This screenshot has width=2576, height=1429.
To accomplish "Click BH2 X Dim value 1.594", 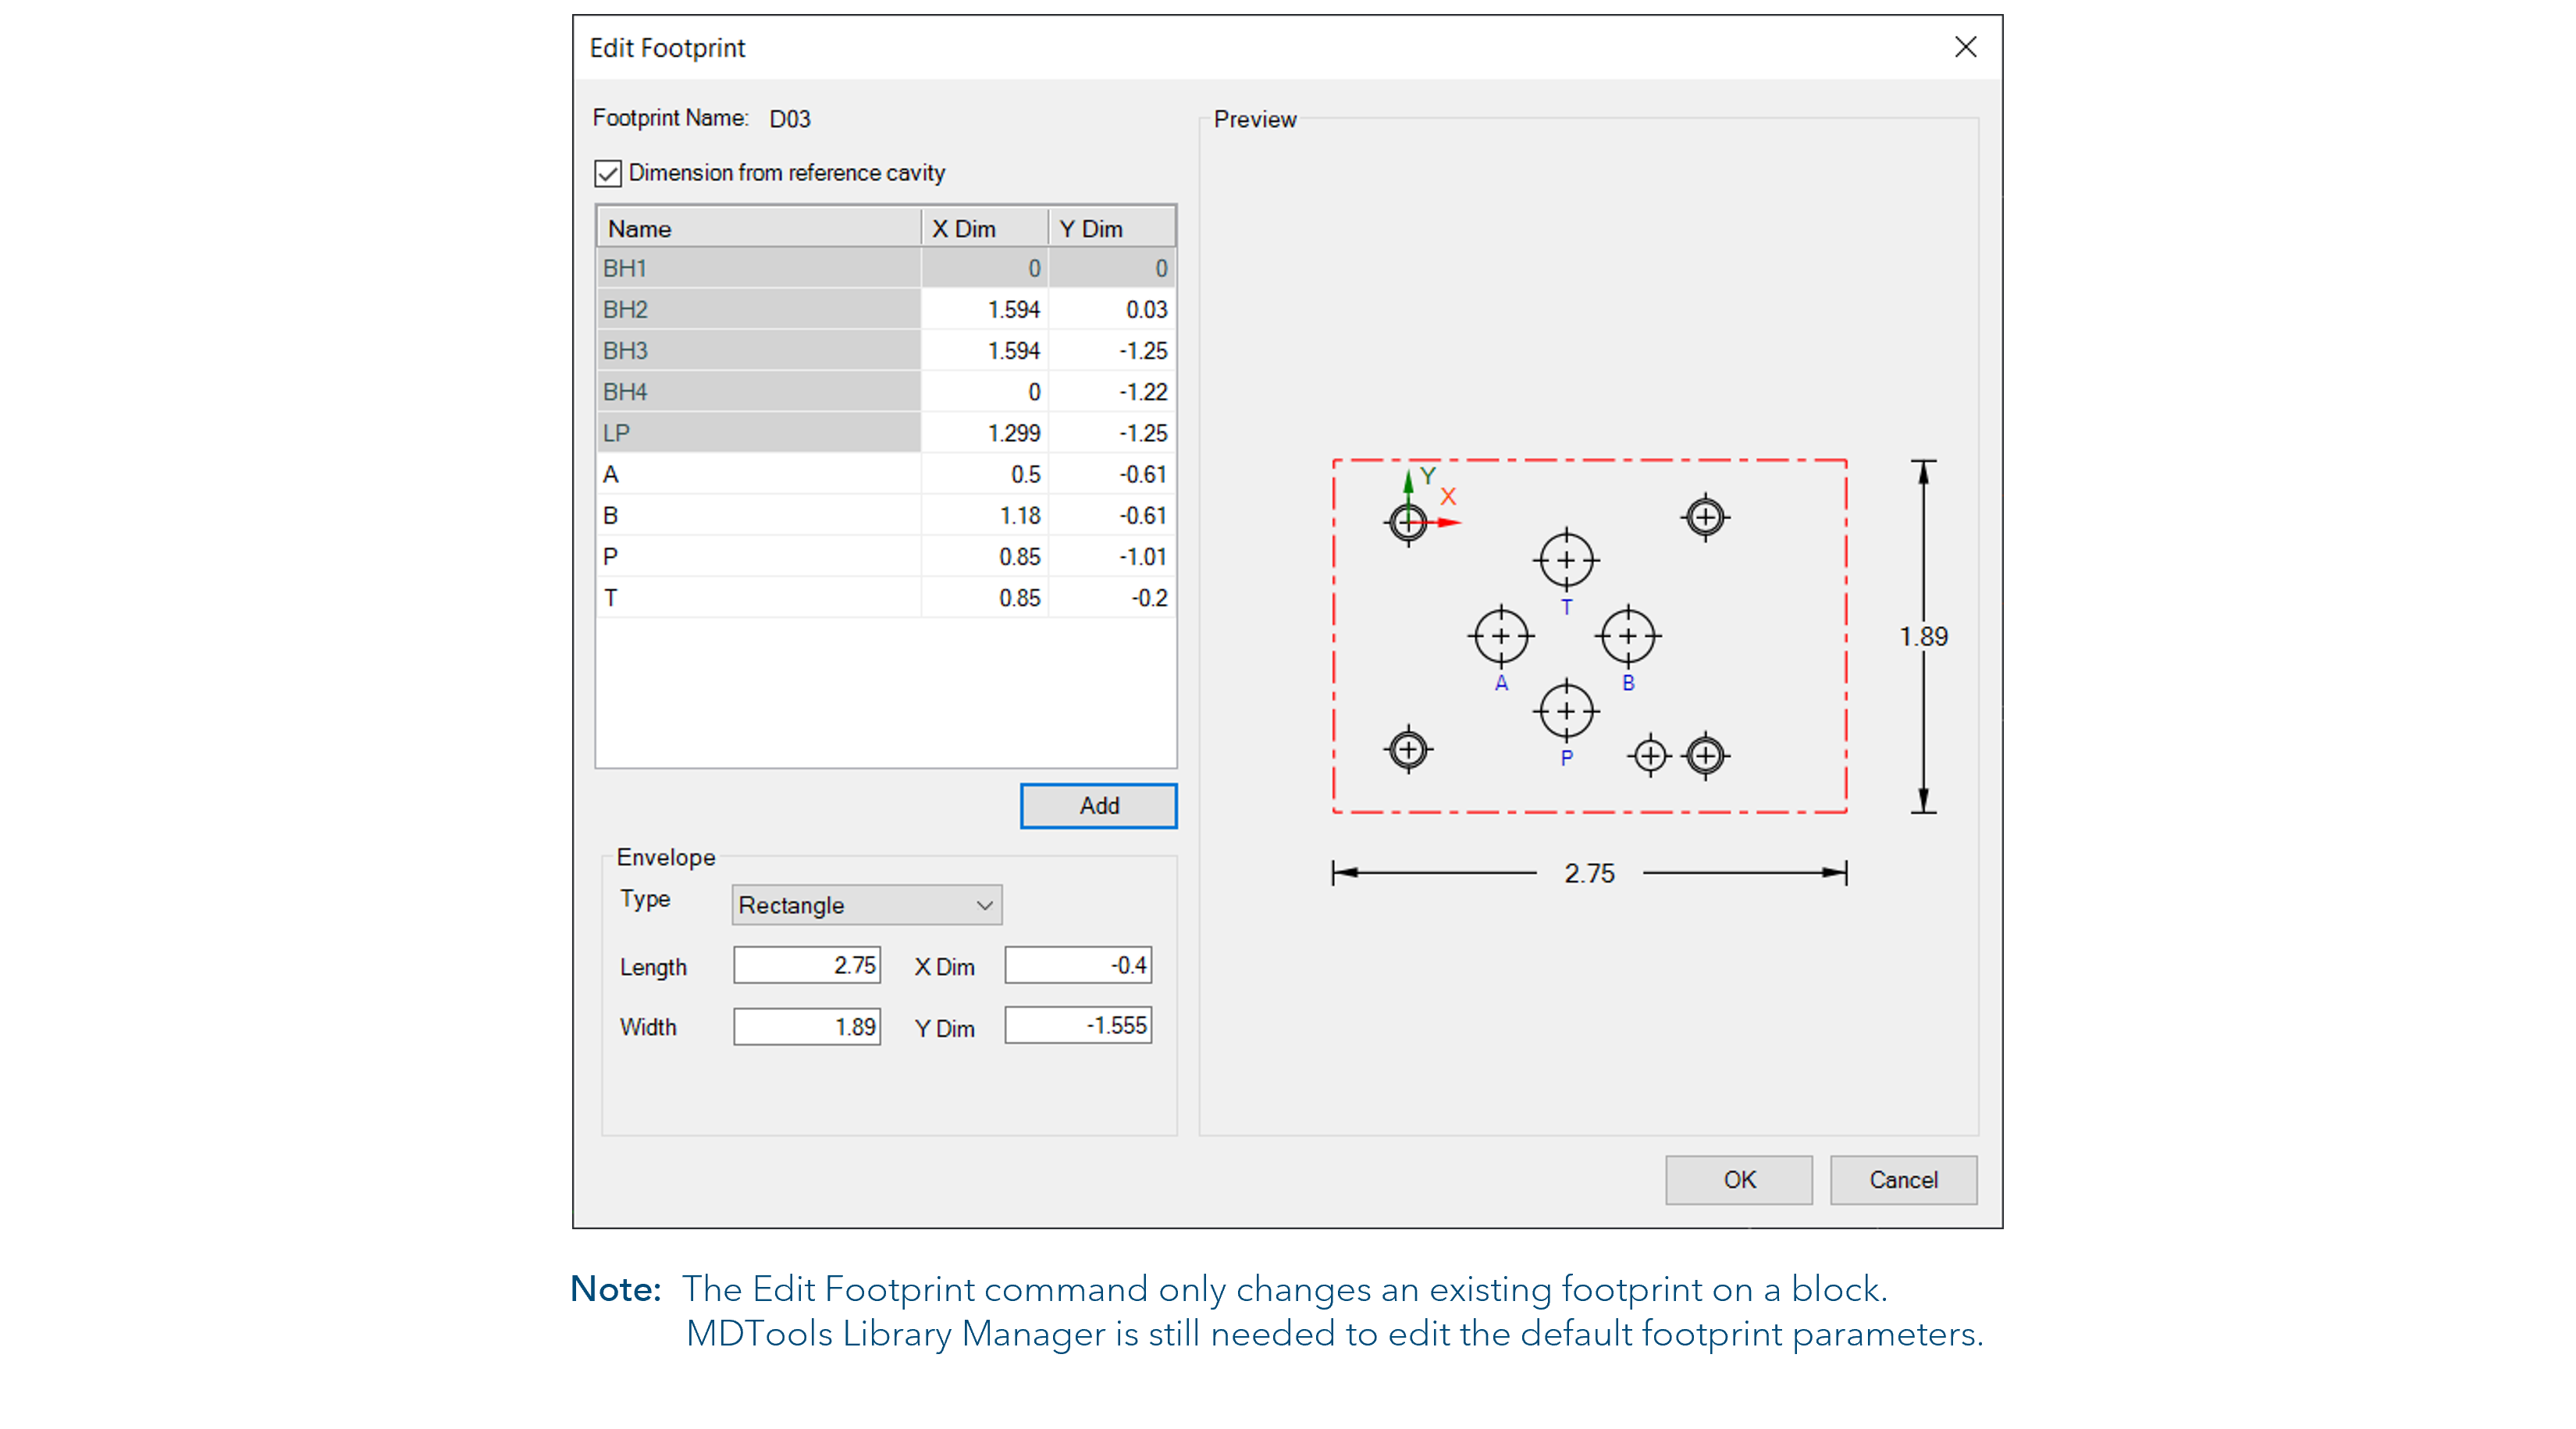I will [x=985, y=309].
